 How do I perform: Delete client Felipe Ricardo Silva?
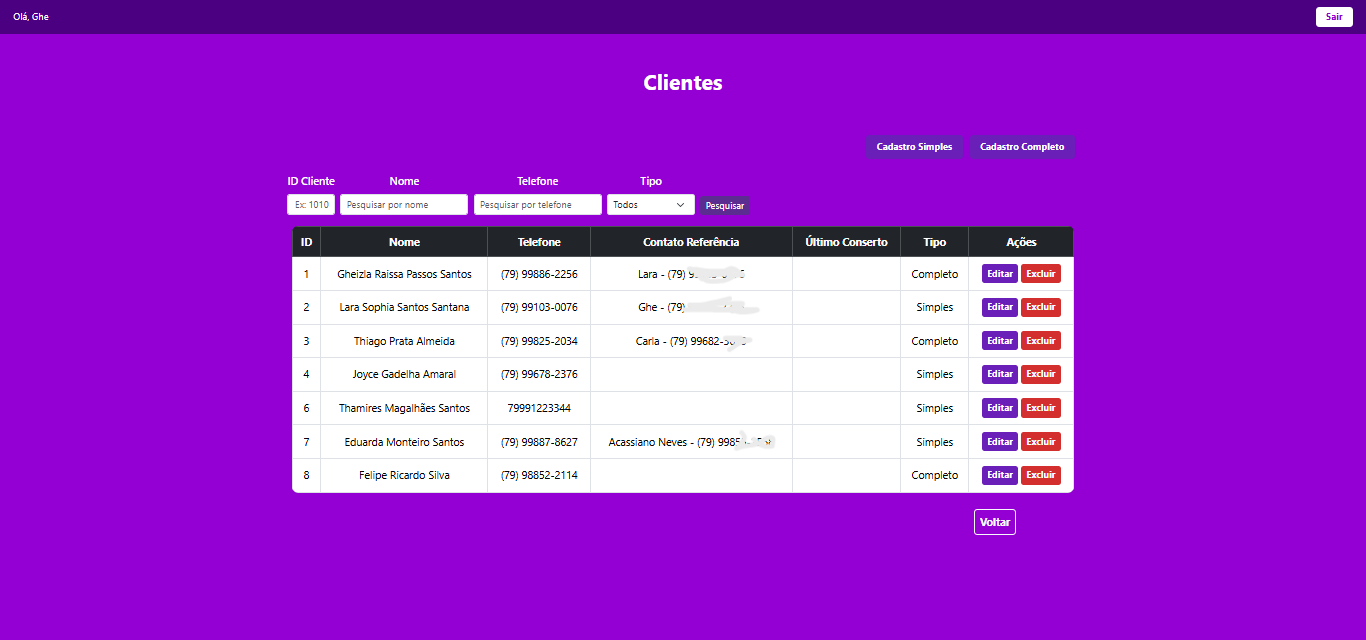1041,475
